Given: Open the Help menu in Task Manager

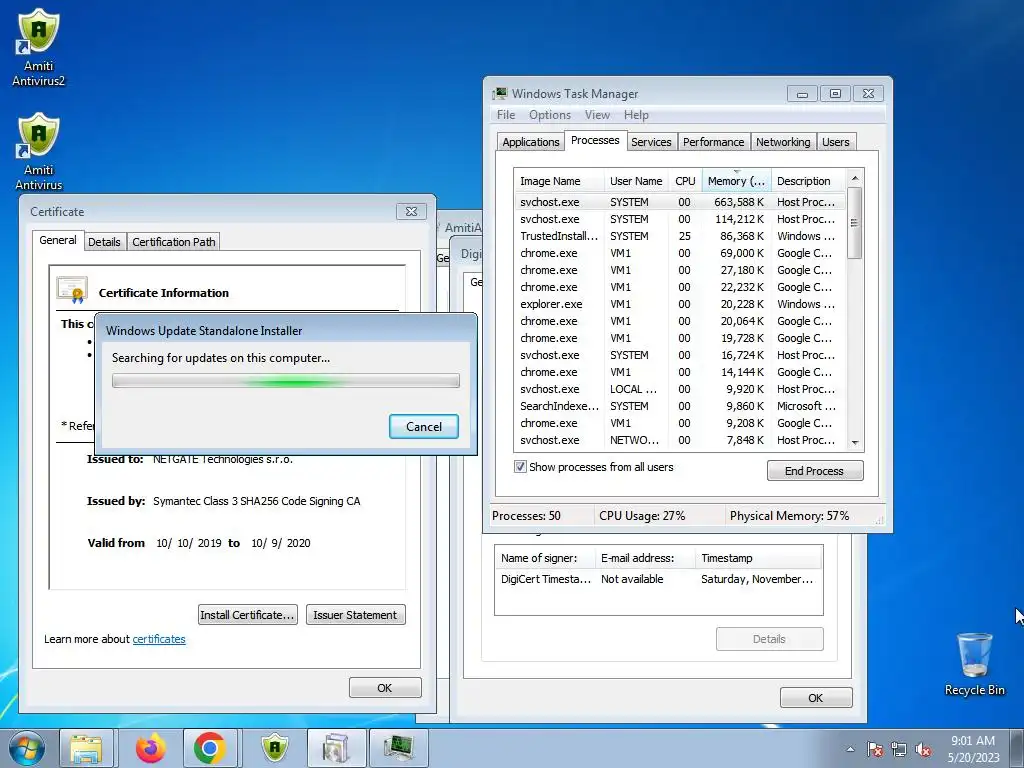Looking at the screenshot, I should pyautogui.click(x=636, y=115).
